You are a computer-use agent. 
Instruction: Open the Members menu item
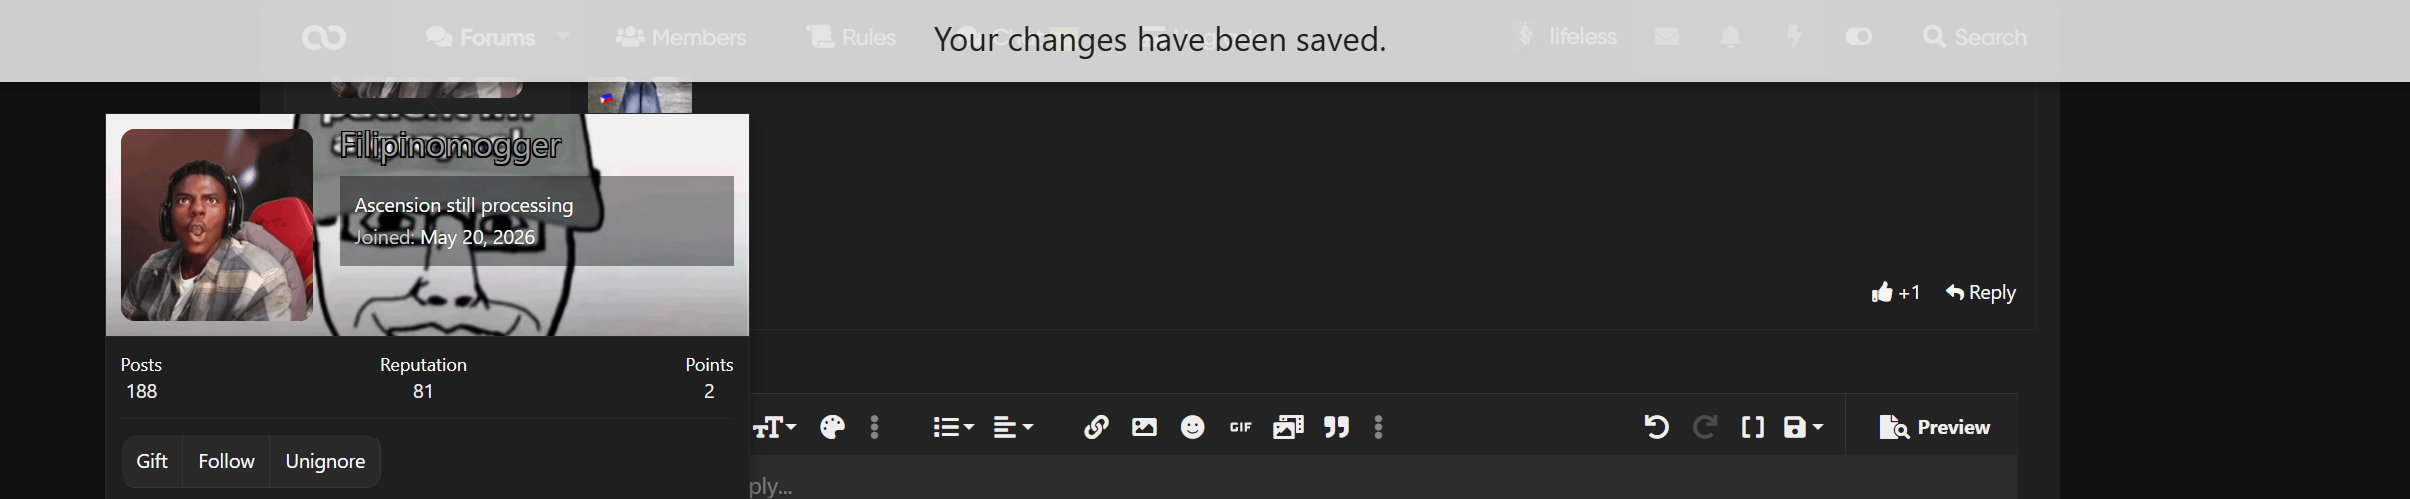pyautogui.click(x=681, y=37)
